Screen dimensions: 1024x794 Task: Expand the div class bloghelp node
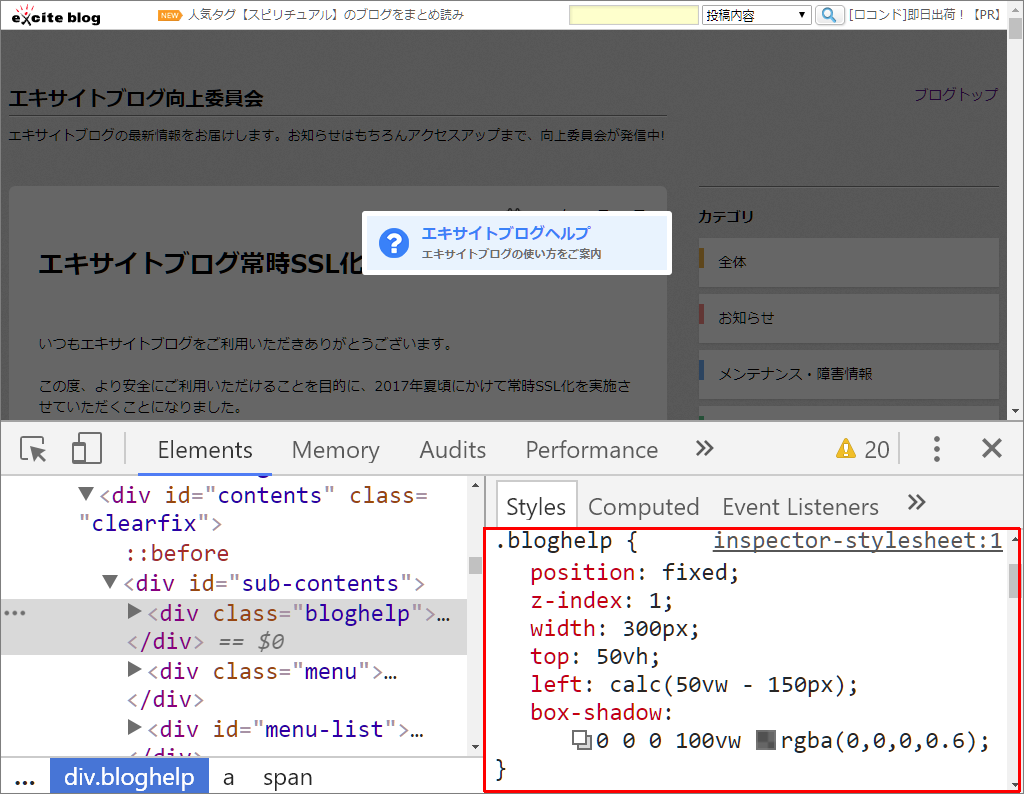tap(135, 611)
